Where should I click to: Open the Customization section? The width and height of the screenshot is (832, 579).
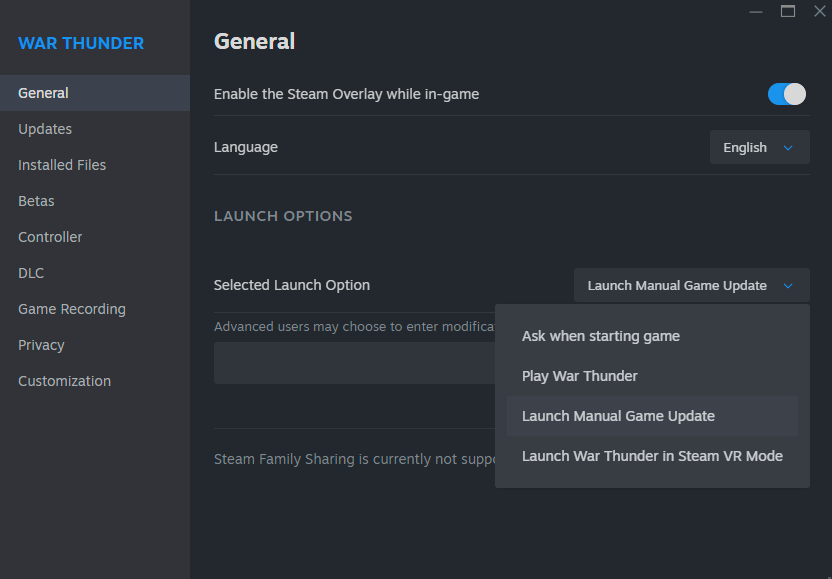[x=64, y=381]
